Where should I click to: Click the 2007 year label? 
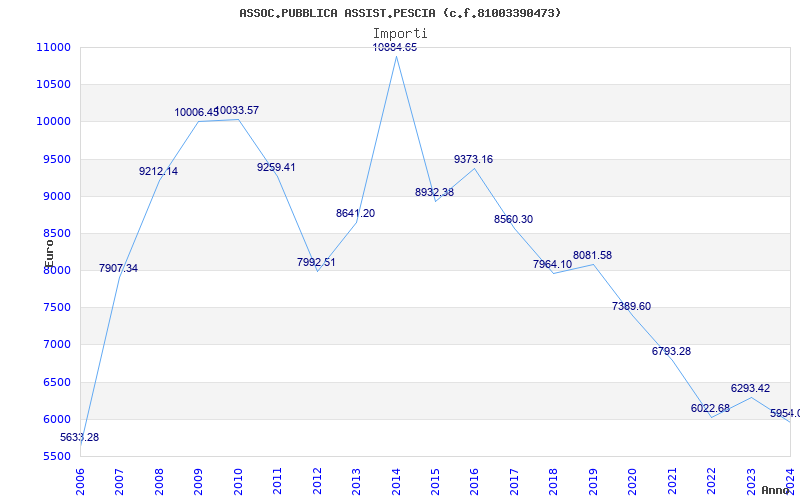pyautogui.click(x=119, y=482)
